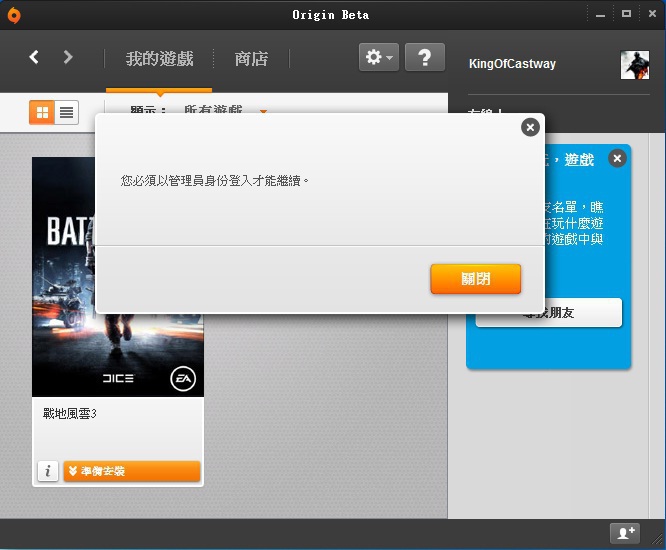Open the gear settings dropdown
The width and height of the screenshot is (666, 550).
(x=379, y=57)
